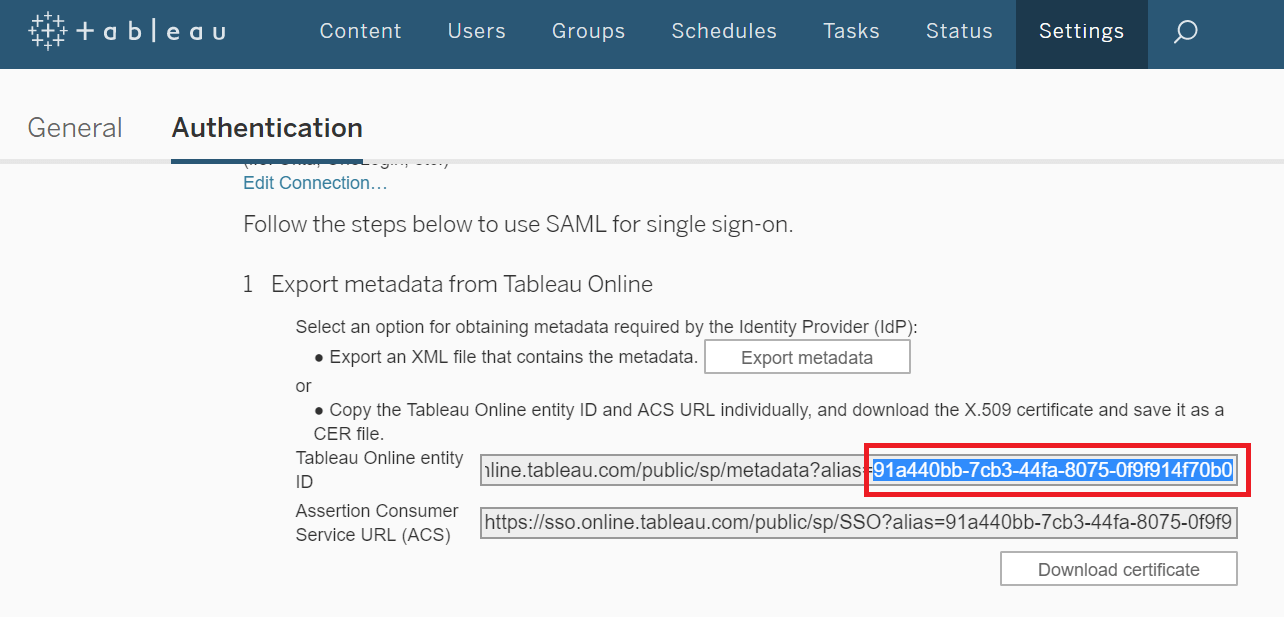1284x617 pixels.
Task: Go to the Content menu
Action: coord(360,32)
